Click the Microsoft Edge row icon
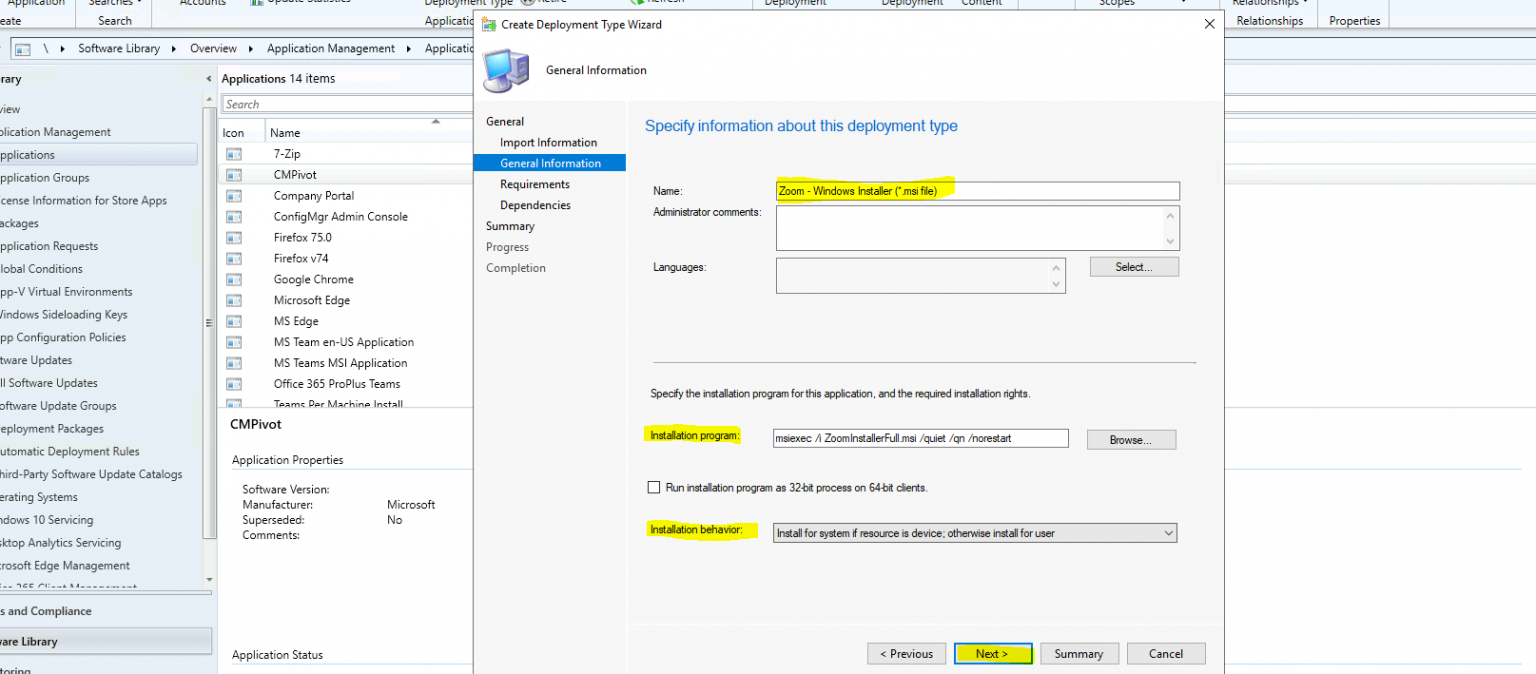This screenshot has width=1536, height=674. tap(234, 301)
